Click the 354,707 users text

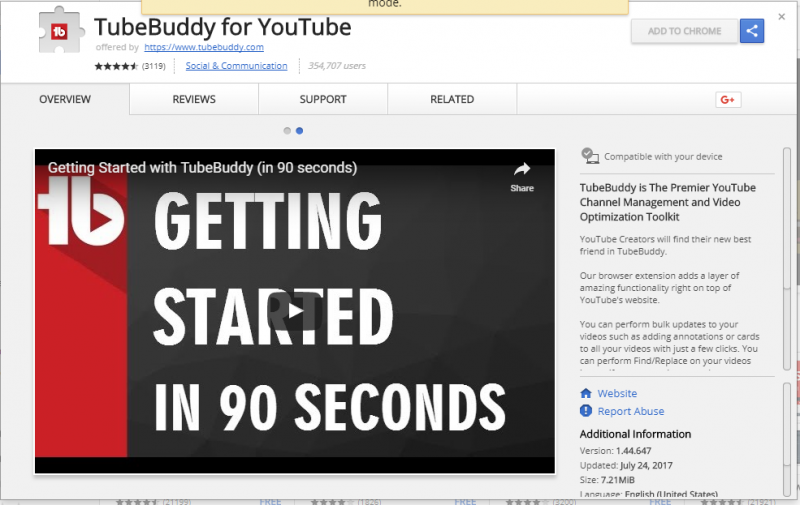(337, 66)
